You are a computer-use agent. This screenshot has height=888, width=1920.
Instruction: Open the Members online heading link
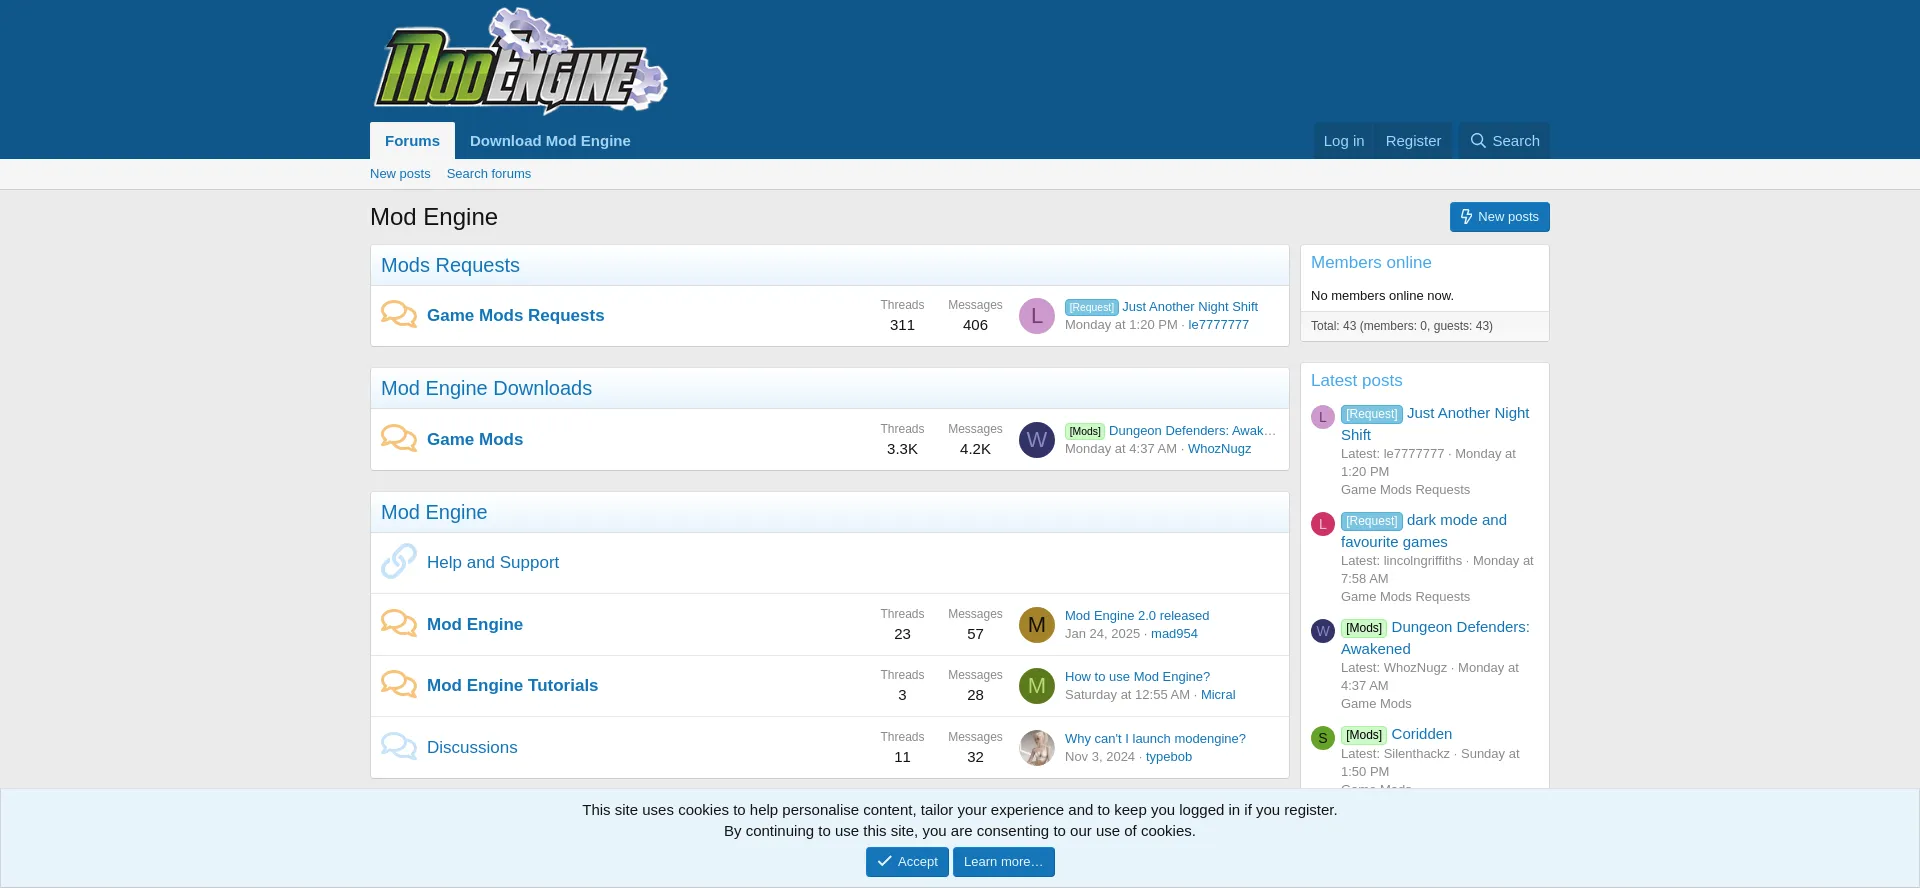coord(1371,263)
